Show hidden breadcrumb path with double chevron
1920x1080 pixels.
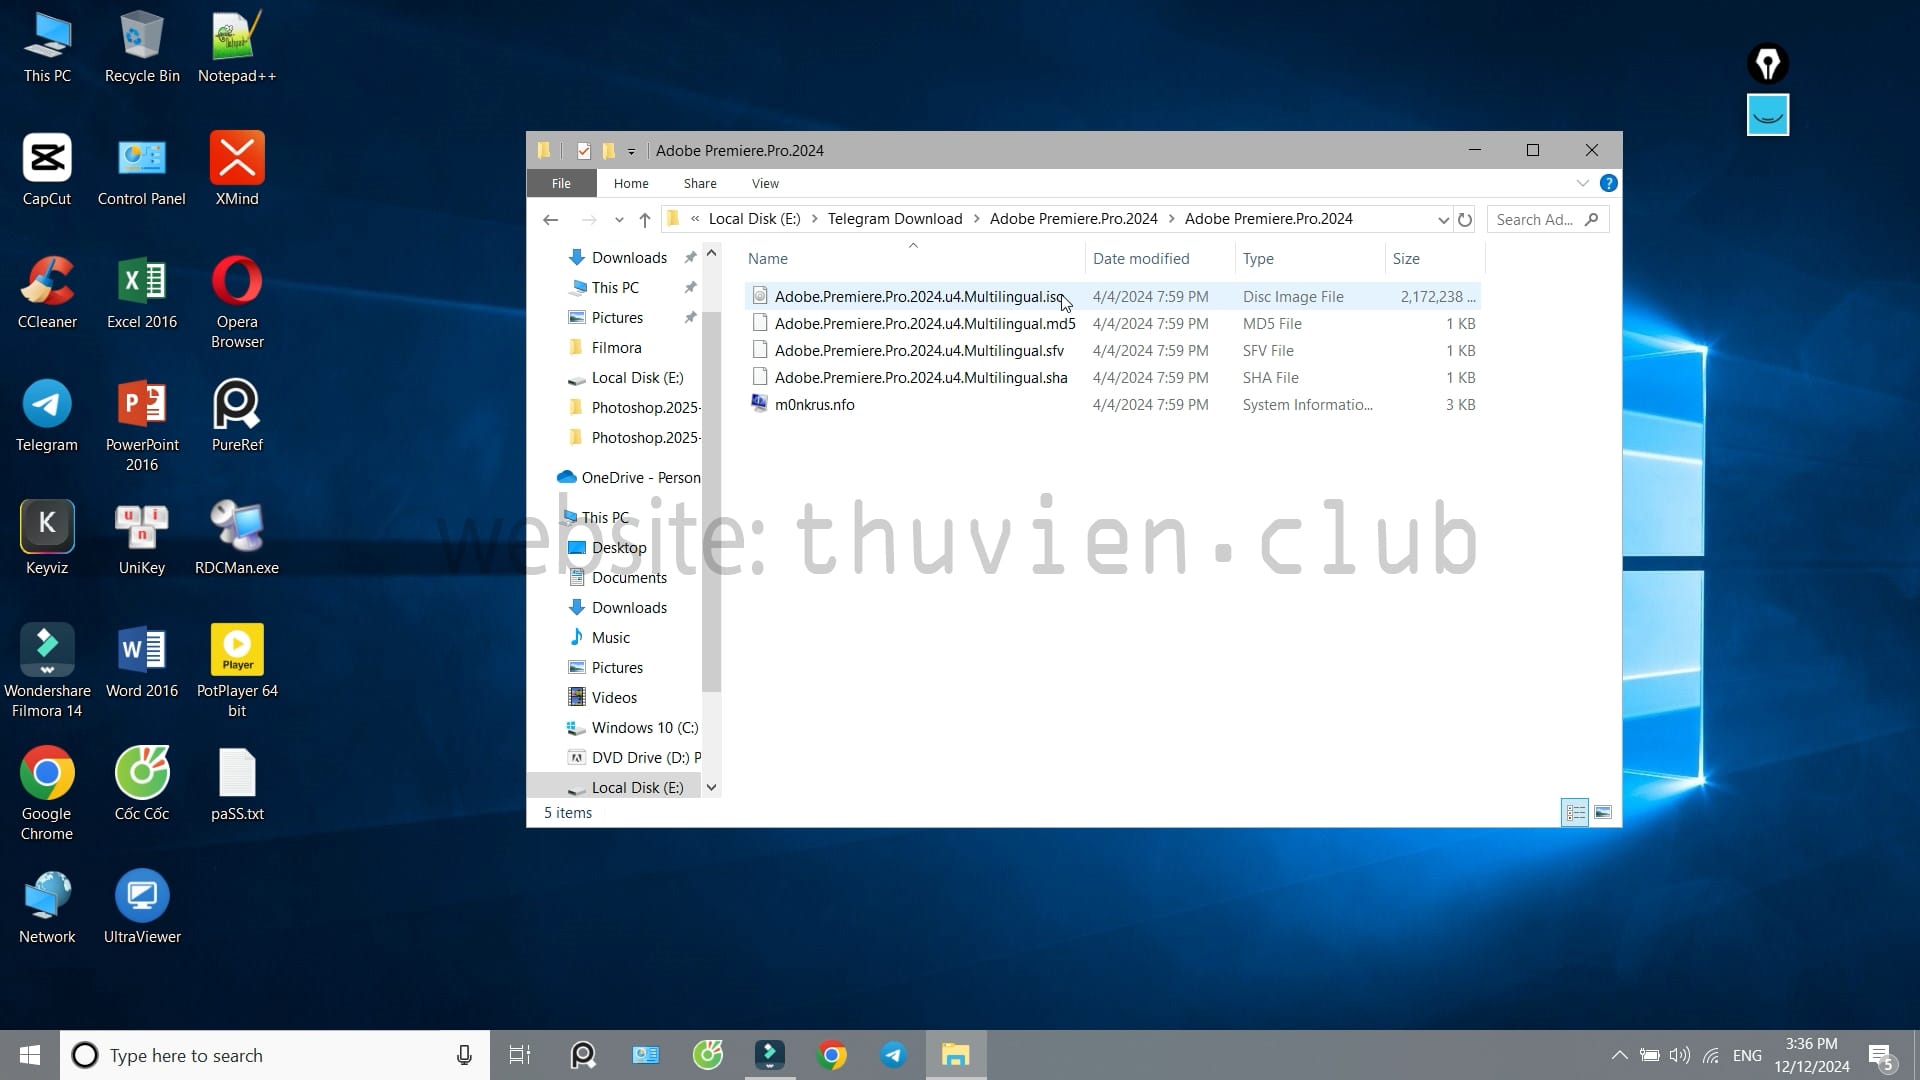pos(695,219)
